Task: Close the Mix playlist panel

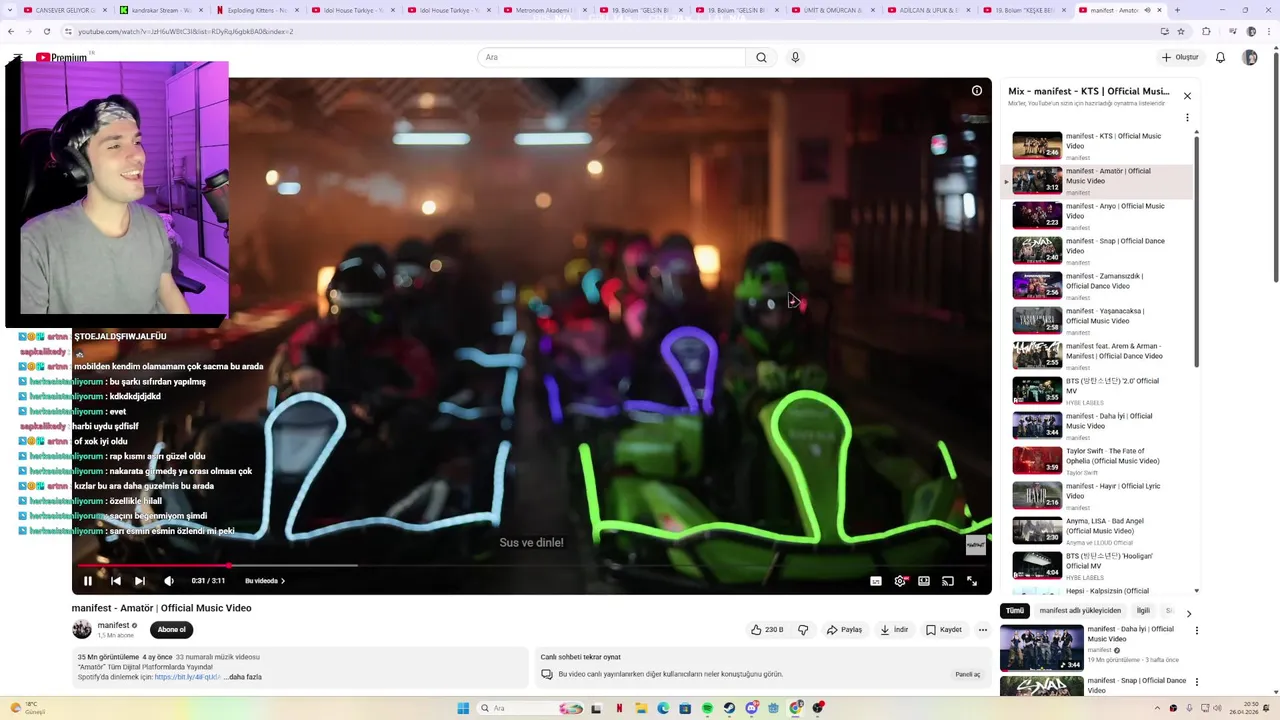Action: [x=1187, y=96]
